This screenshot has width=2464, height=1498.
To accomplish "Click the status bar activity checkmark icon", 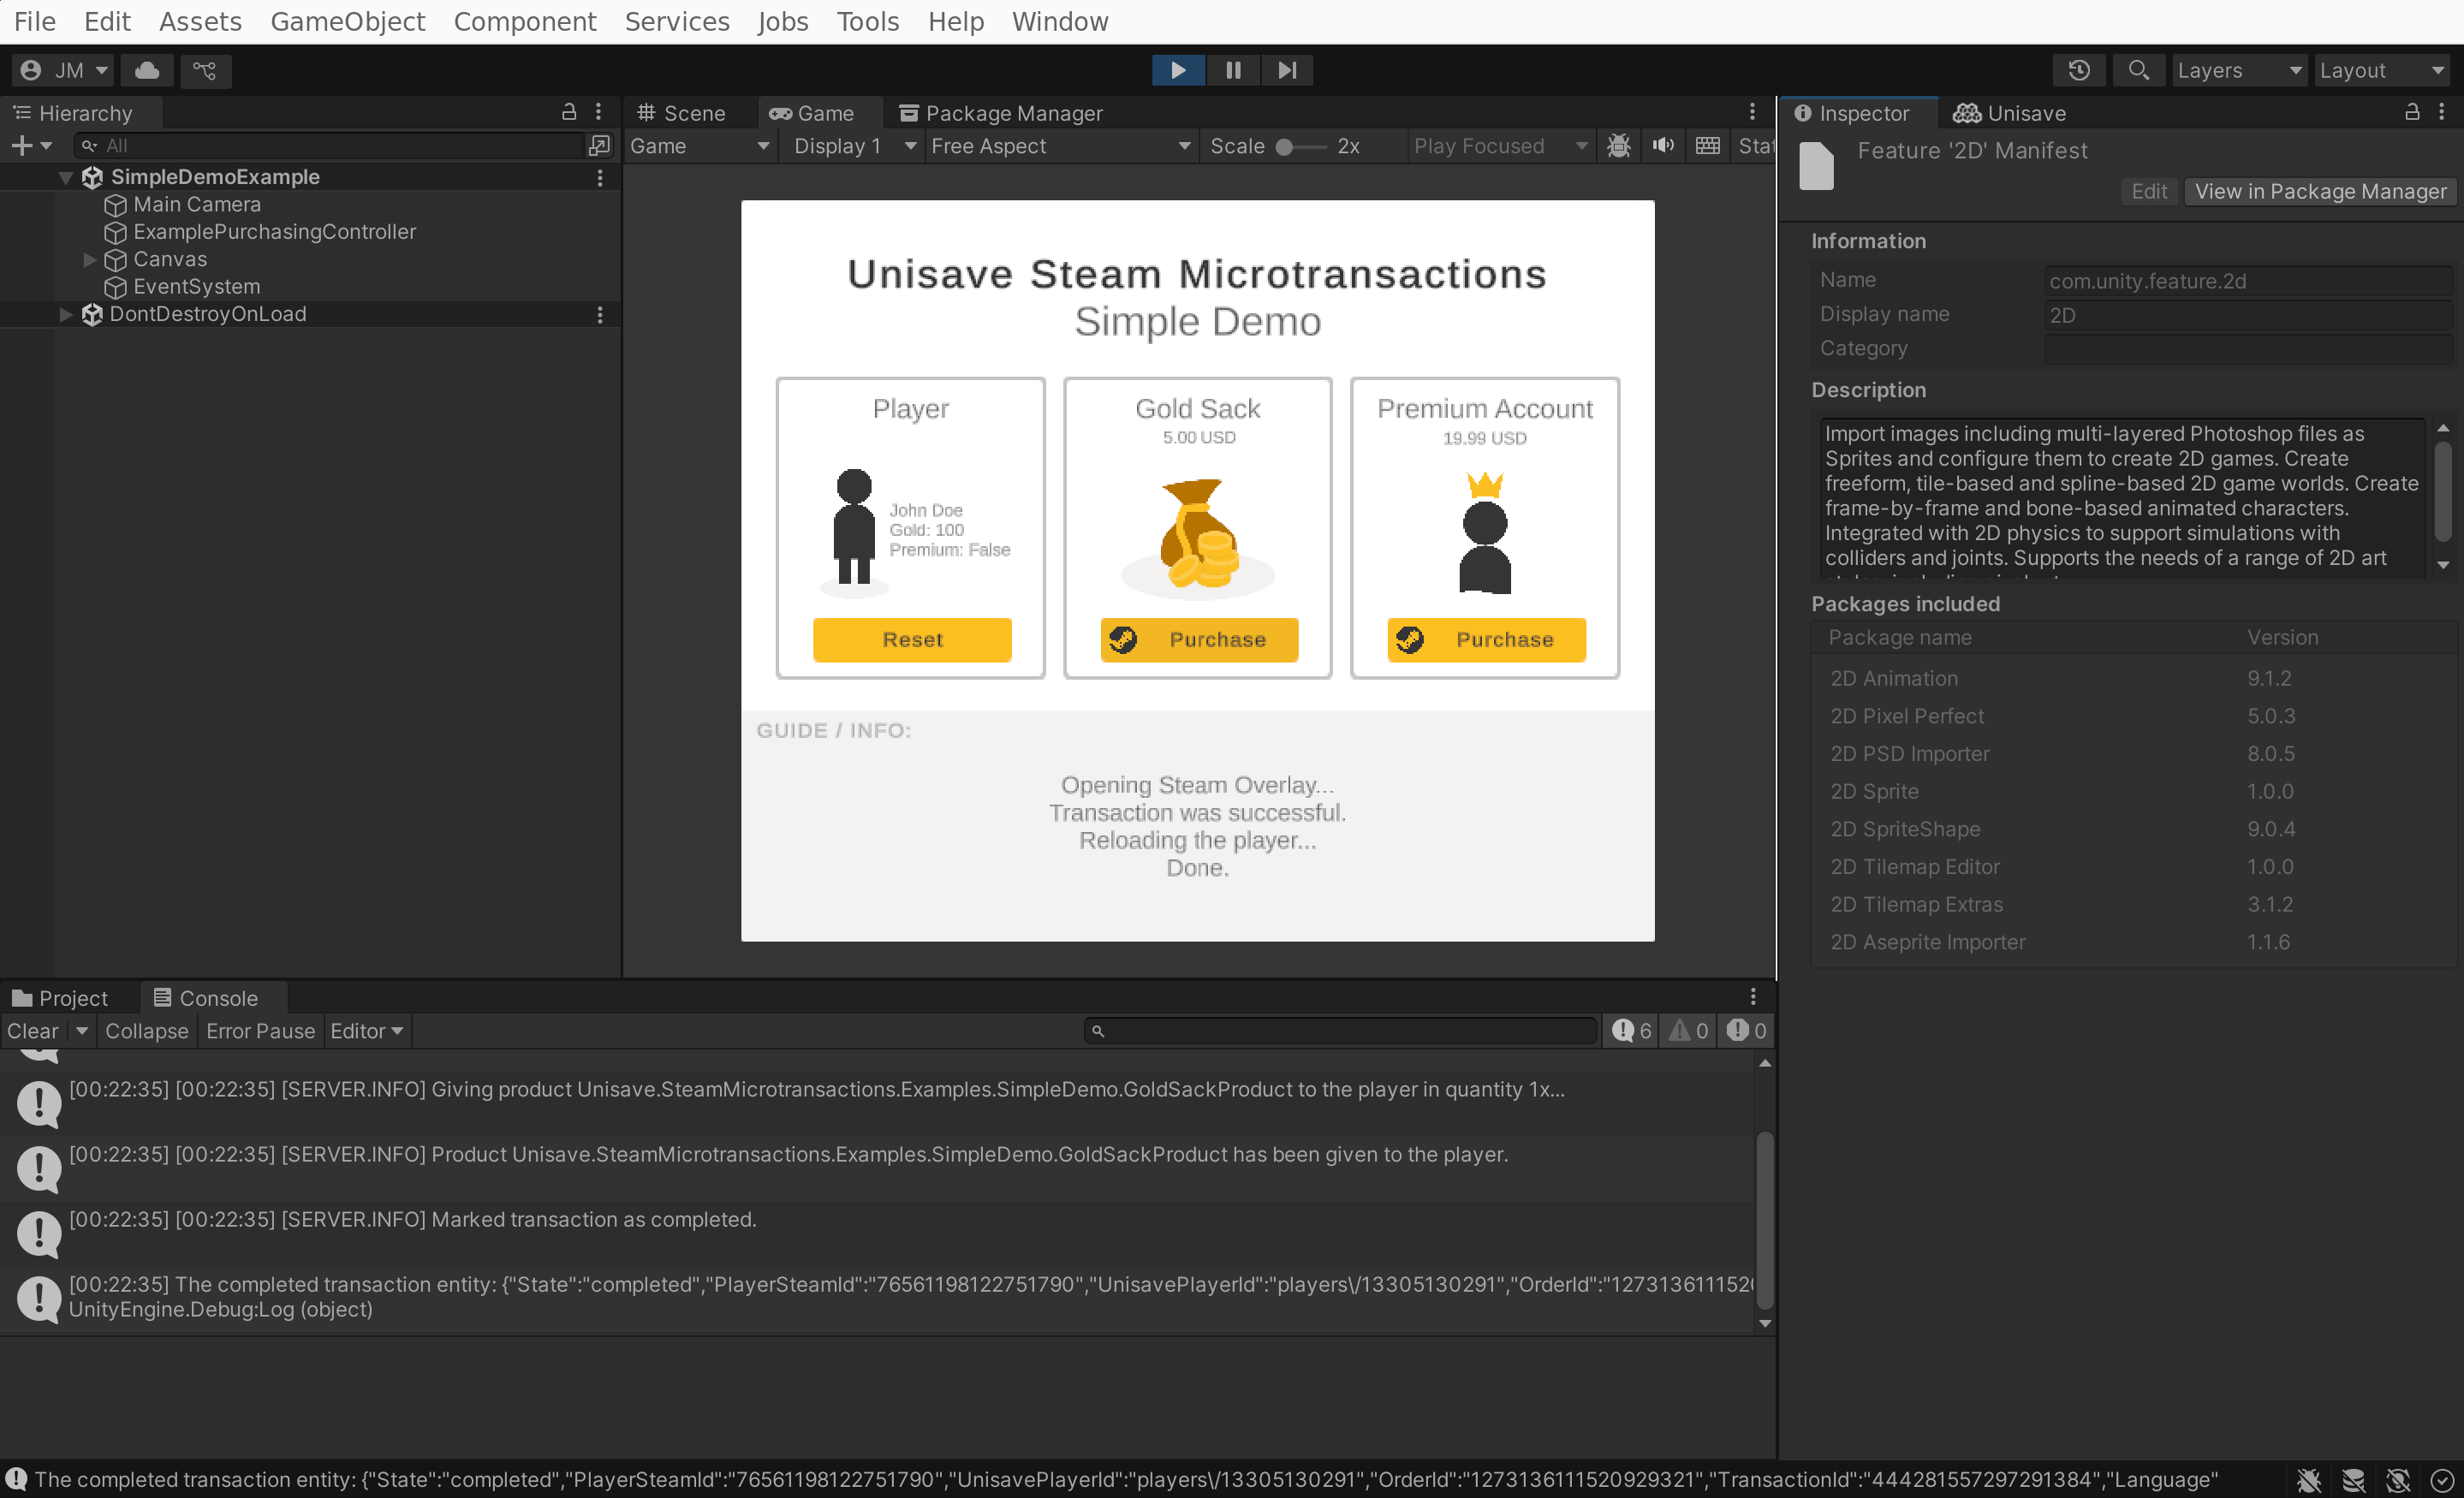I will (x=2441, y=1480).
